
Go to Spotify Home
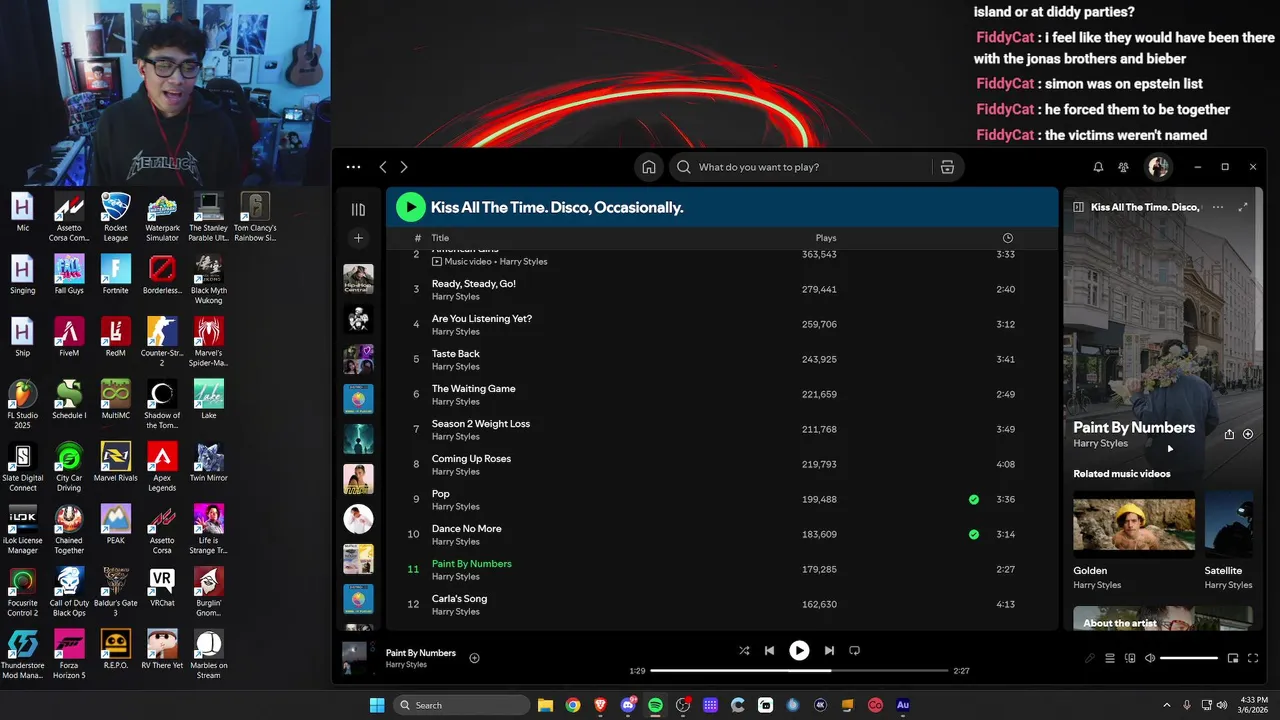tap(649, 167)
